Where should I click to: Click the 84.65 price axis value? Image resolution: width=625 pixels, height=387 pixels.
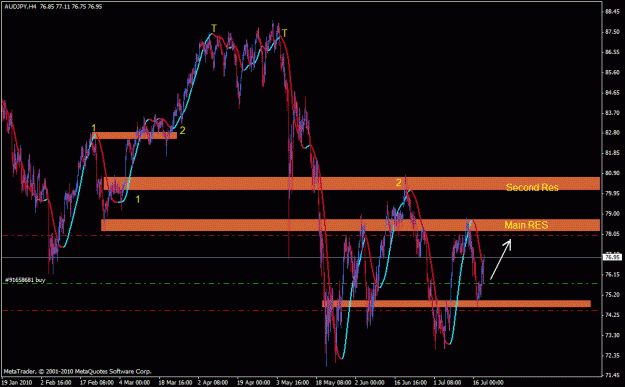[x=612, y=93]
